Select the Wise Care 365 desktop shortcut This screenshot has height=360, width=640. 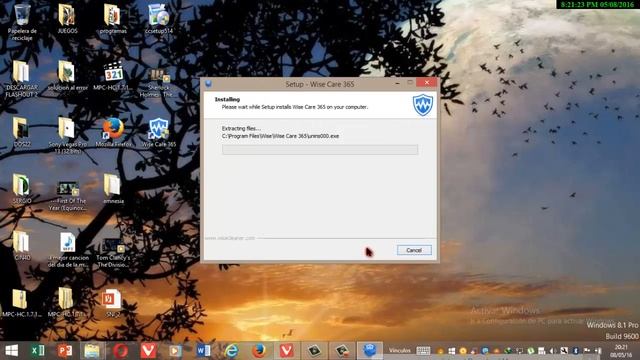click(159, 132)
